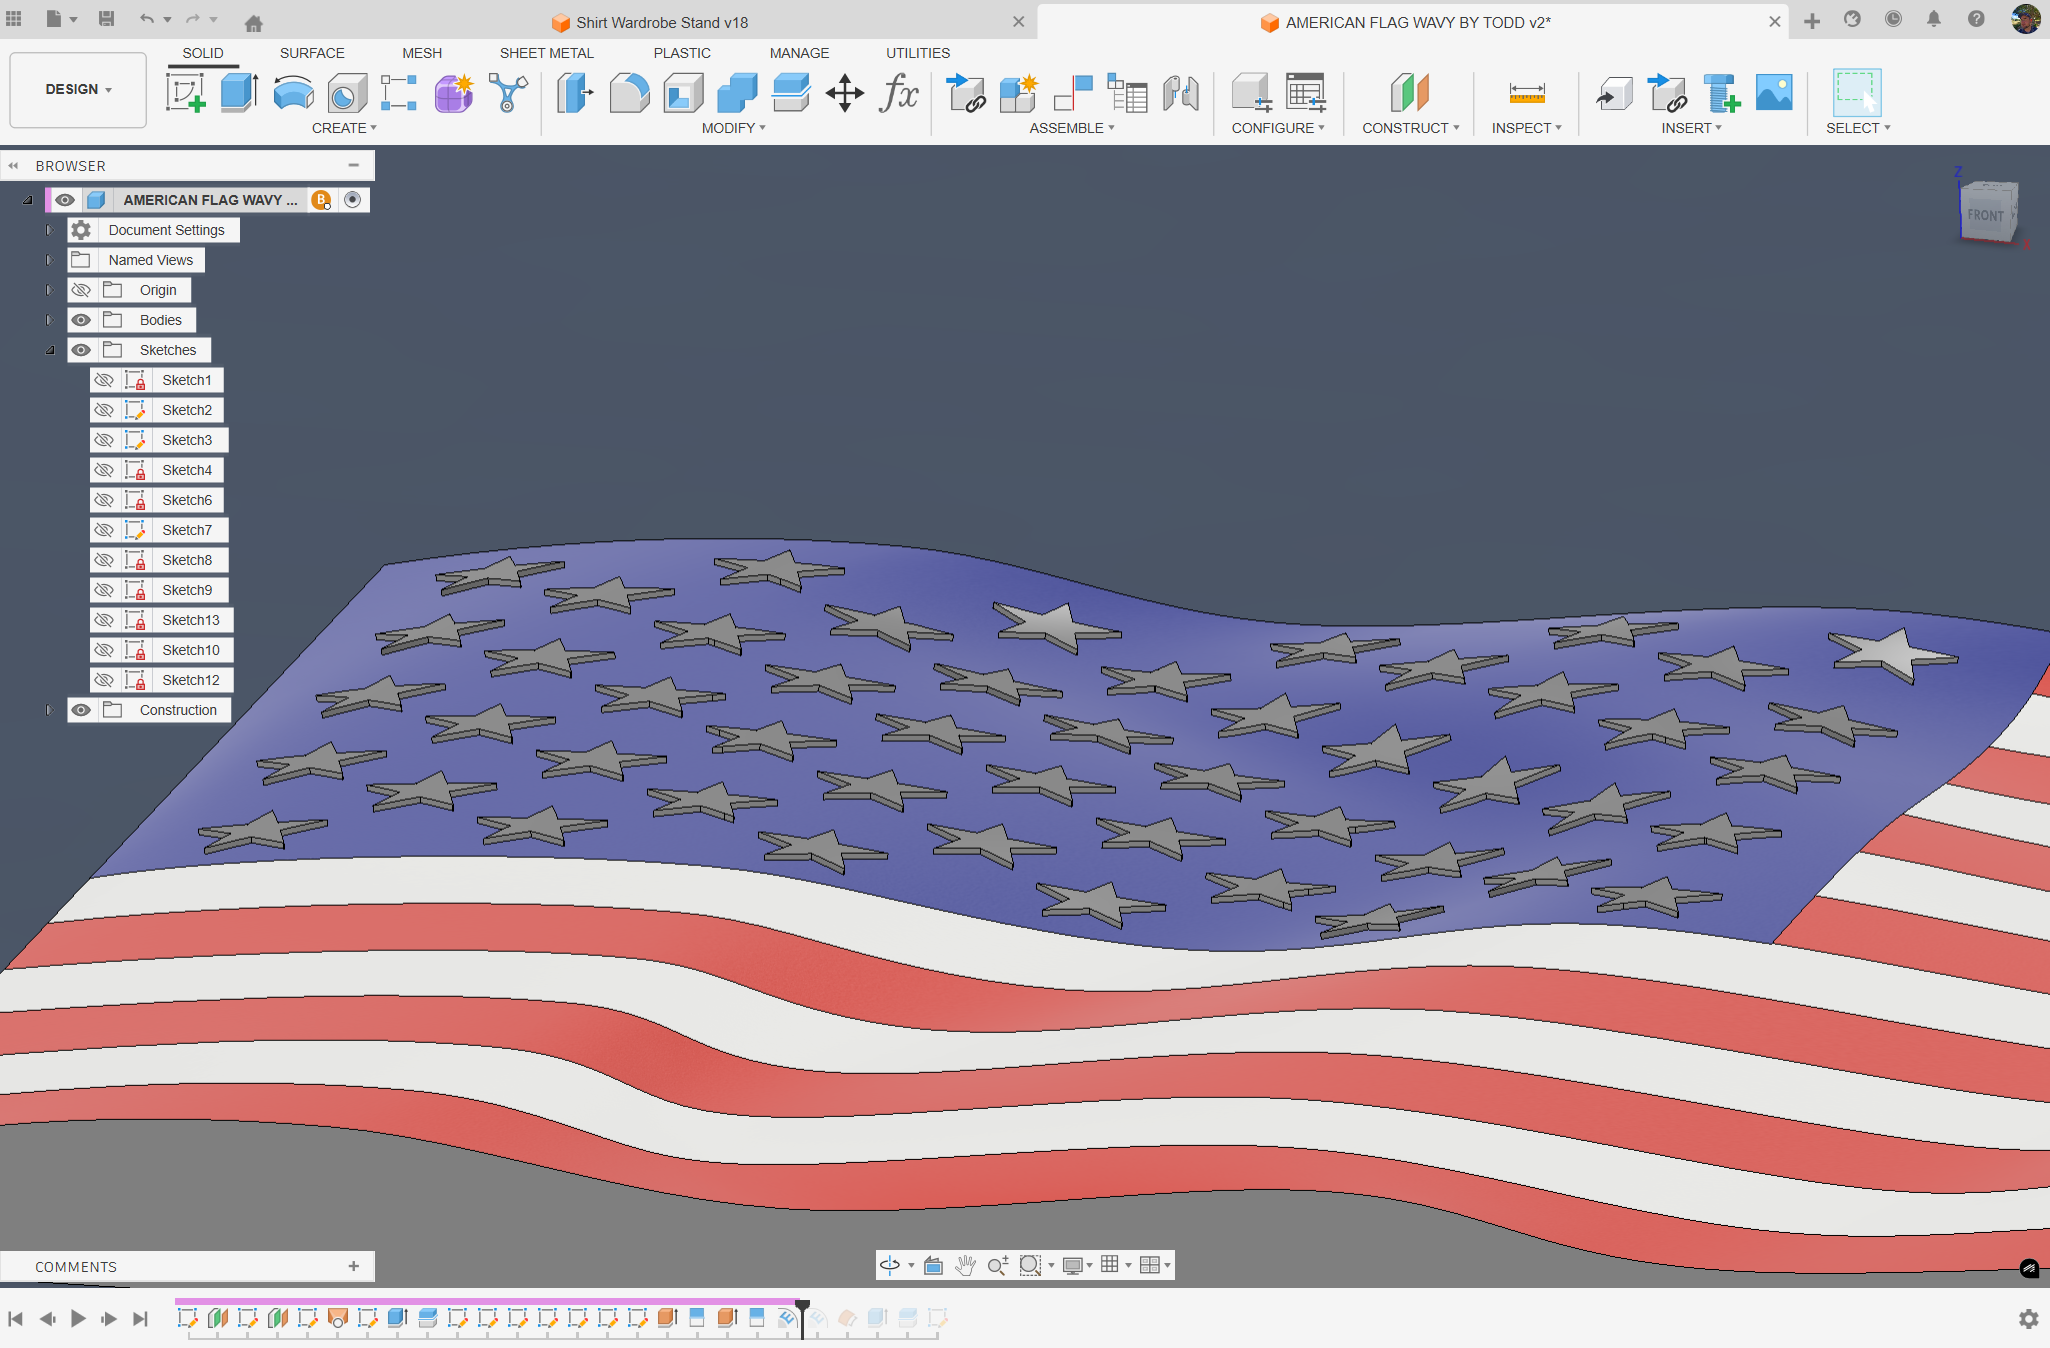
Task: Choose the Fillet tool icon
Action: (629, 93)
